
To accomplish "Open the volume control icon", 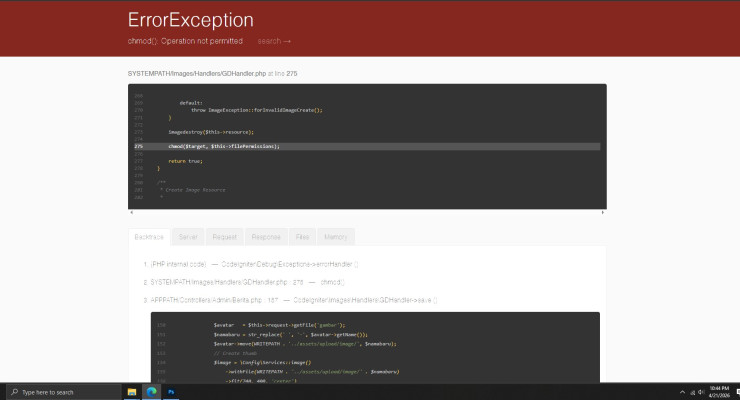I will point(702,392).
